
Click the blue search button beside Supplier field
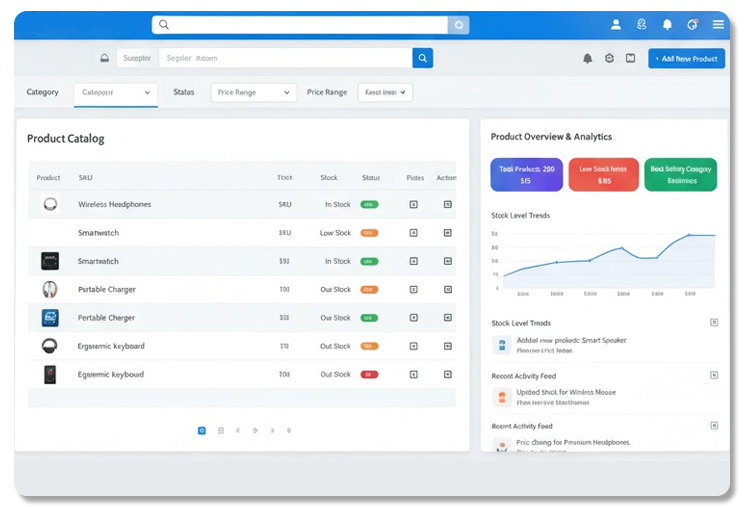click(x=423, y=58)
